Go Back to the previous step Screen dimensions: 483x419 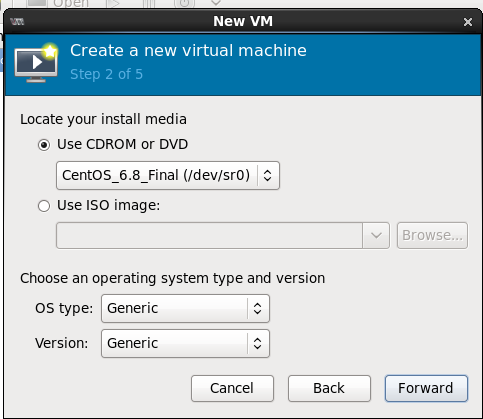click(329, 388)
